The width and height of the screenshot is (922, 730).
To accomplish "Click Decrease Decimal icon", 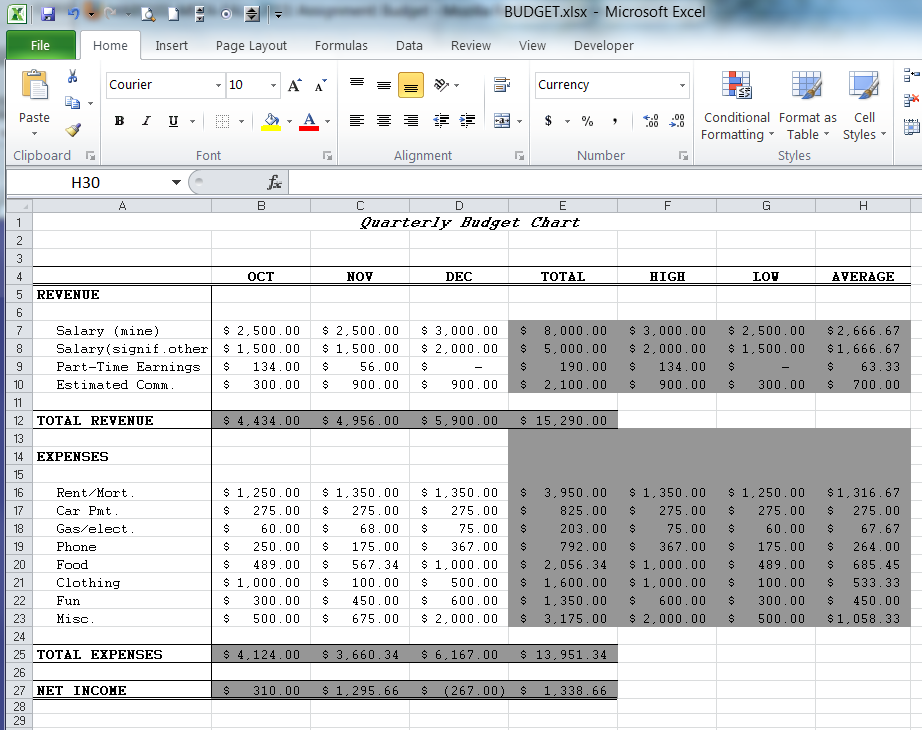I will [x=677, y=121].
